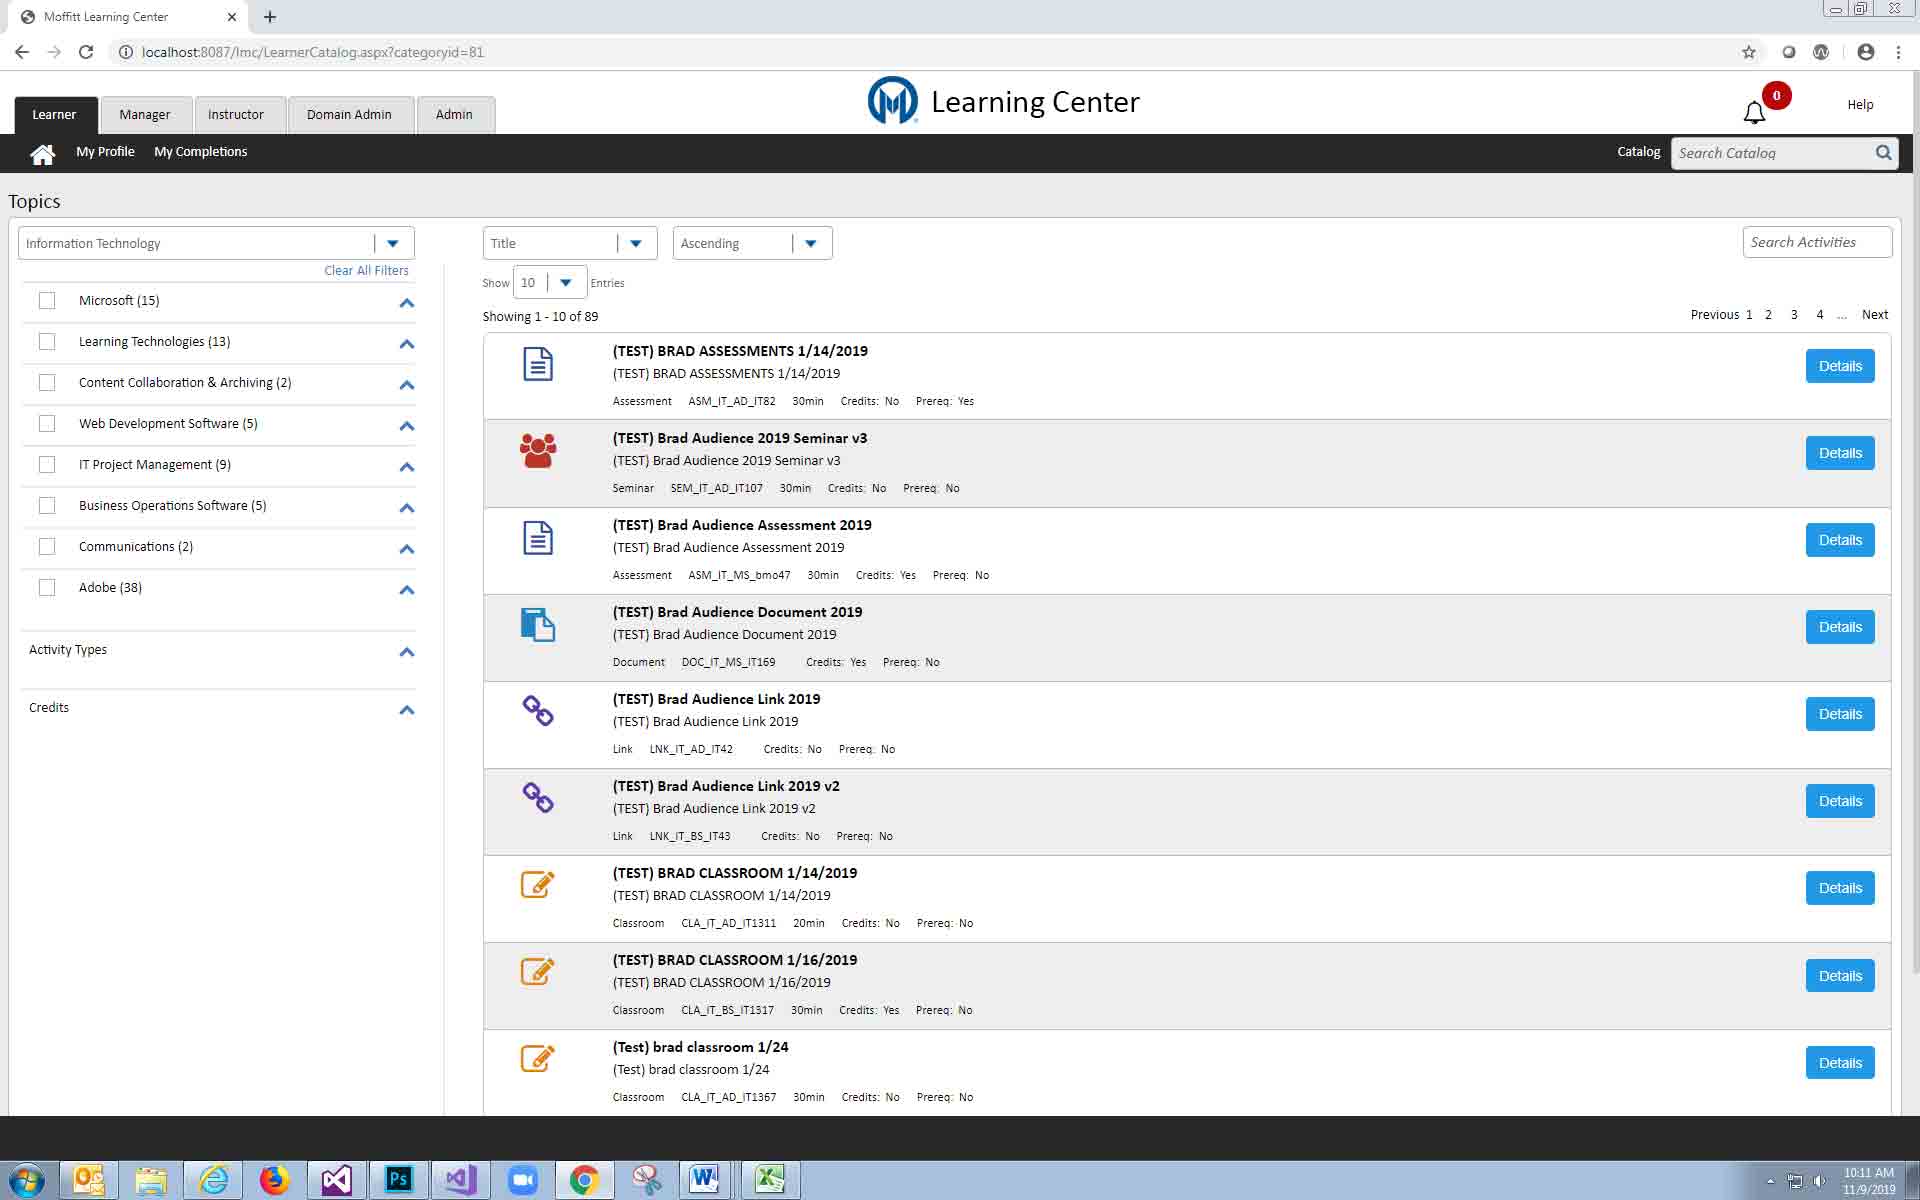Click the Brad Audience Seminar group icon
The width and height of the screenshot is (1920, 1200).
pos(538,451)
